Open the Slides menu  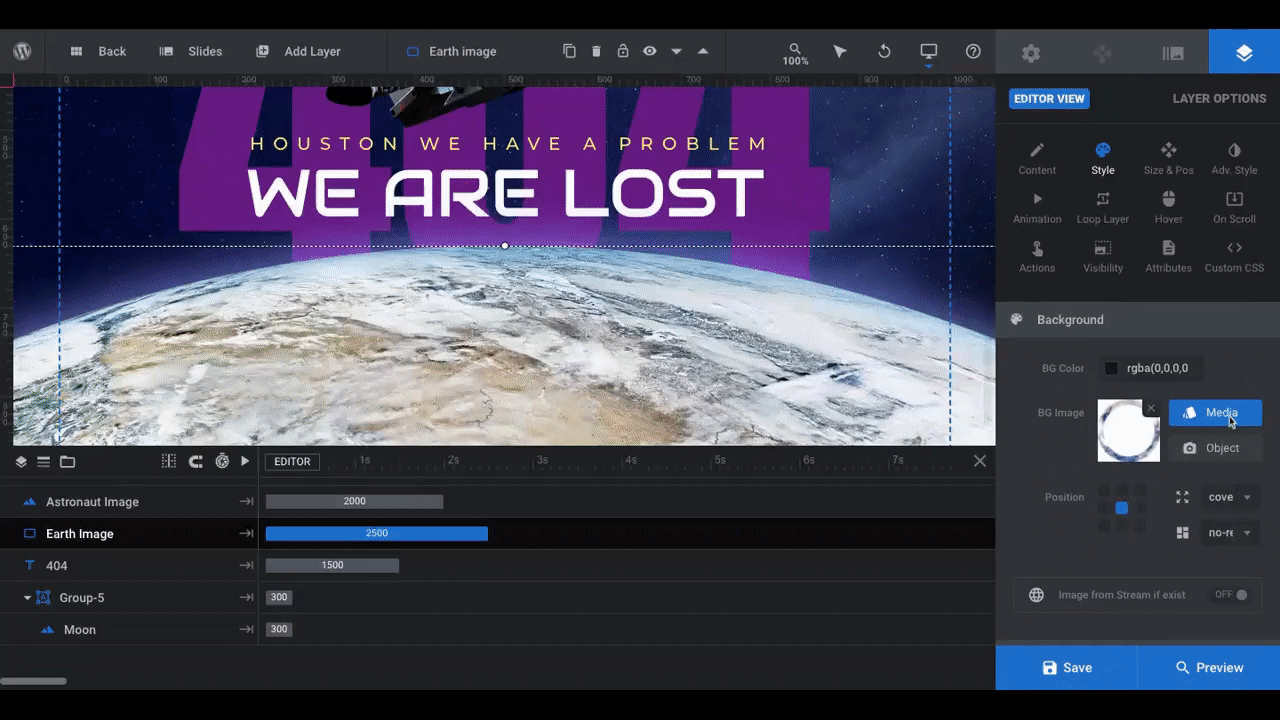click(191, 51)
